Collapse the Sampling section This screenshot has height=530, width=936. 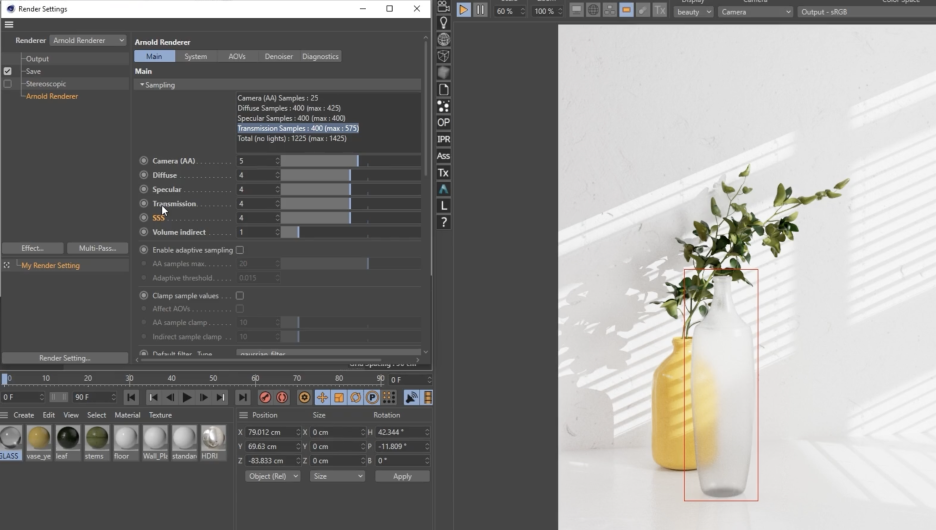pyautogui.click(x=142, y=85)
